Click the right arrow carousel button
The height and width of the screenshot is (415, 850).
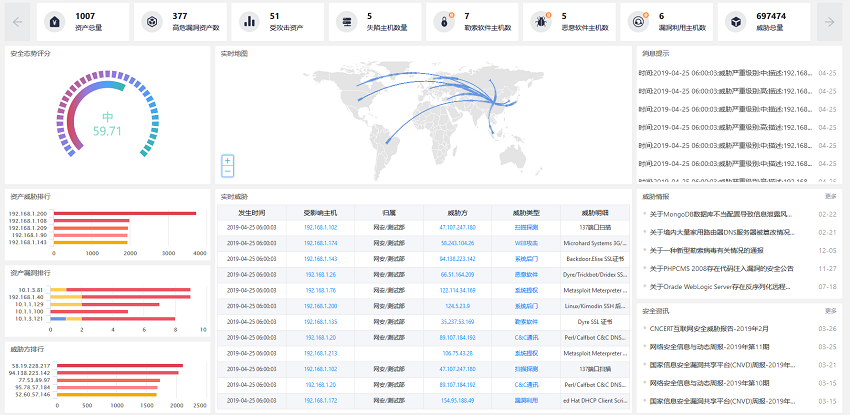pos(829,22)
